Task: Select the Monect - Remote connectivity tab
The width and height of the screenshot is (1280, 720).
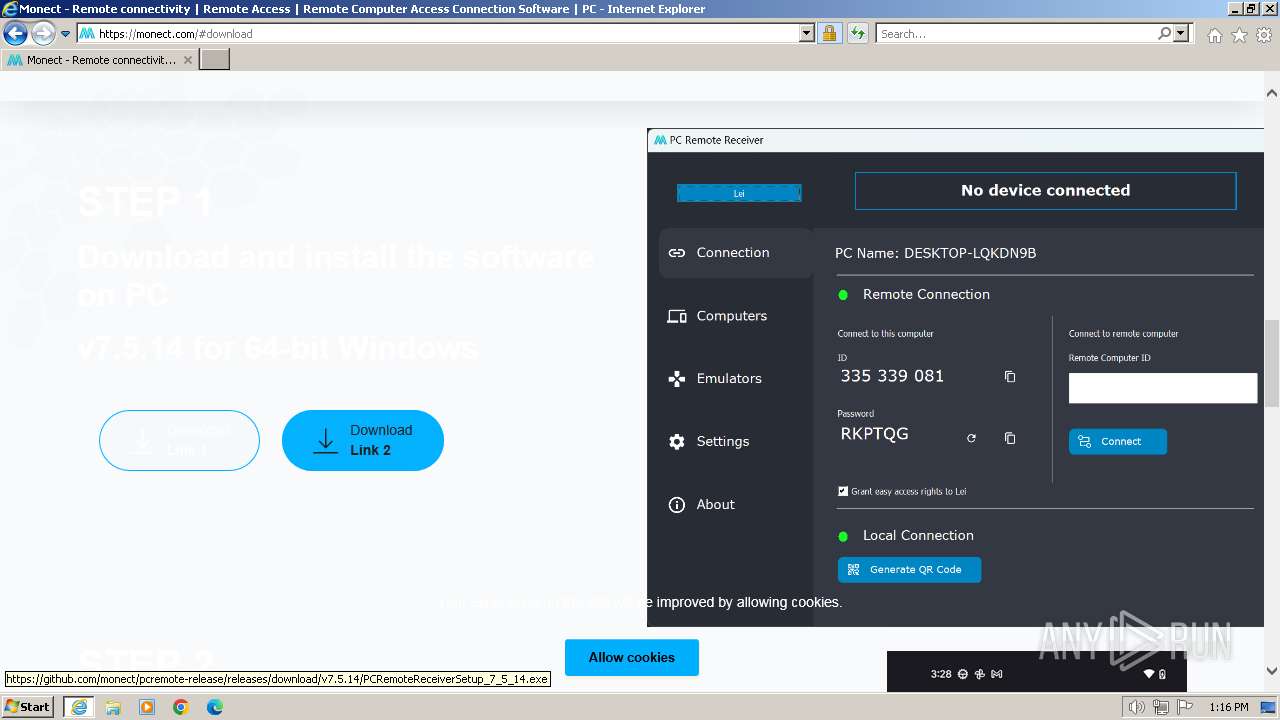Action: (99, 59)
